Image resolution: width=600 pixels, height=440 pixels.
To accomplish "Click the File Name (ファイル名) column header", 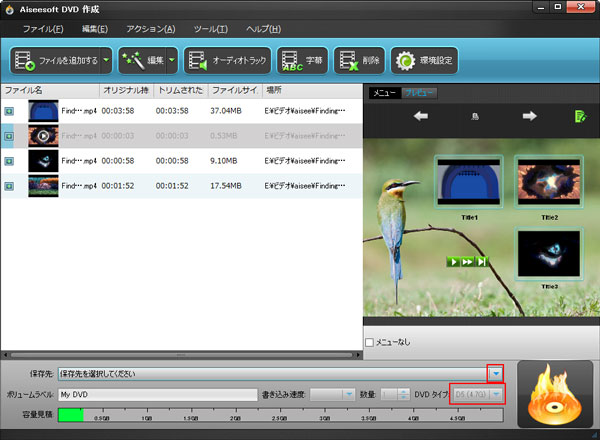I will click(x=50, y=90).
